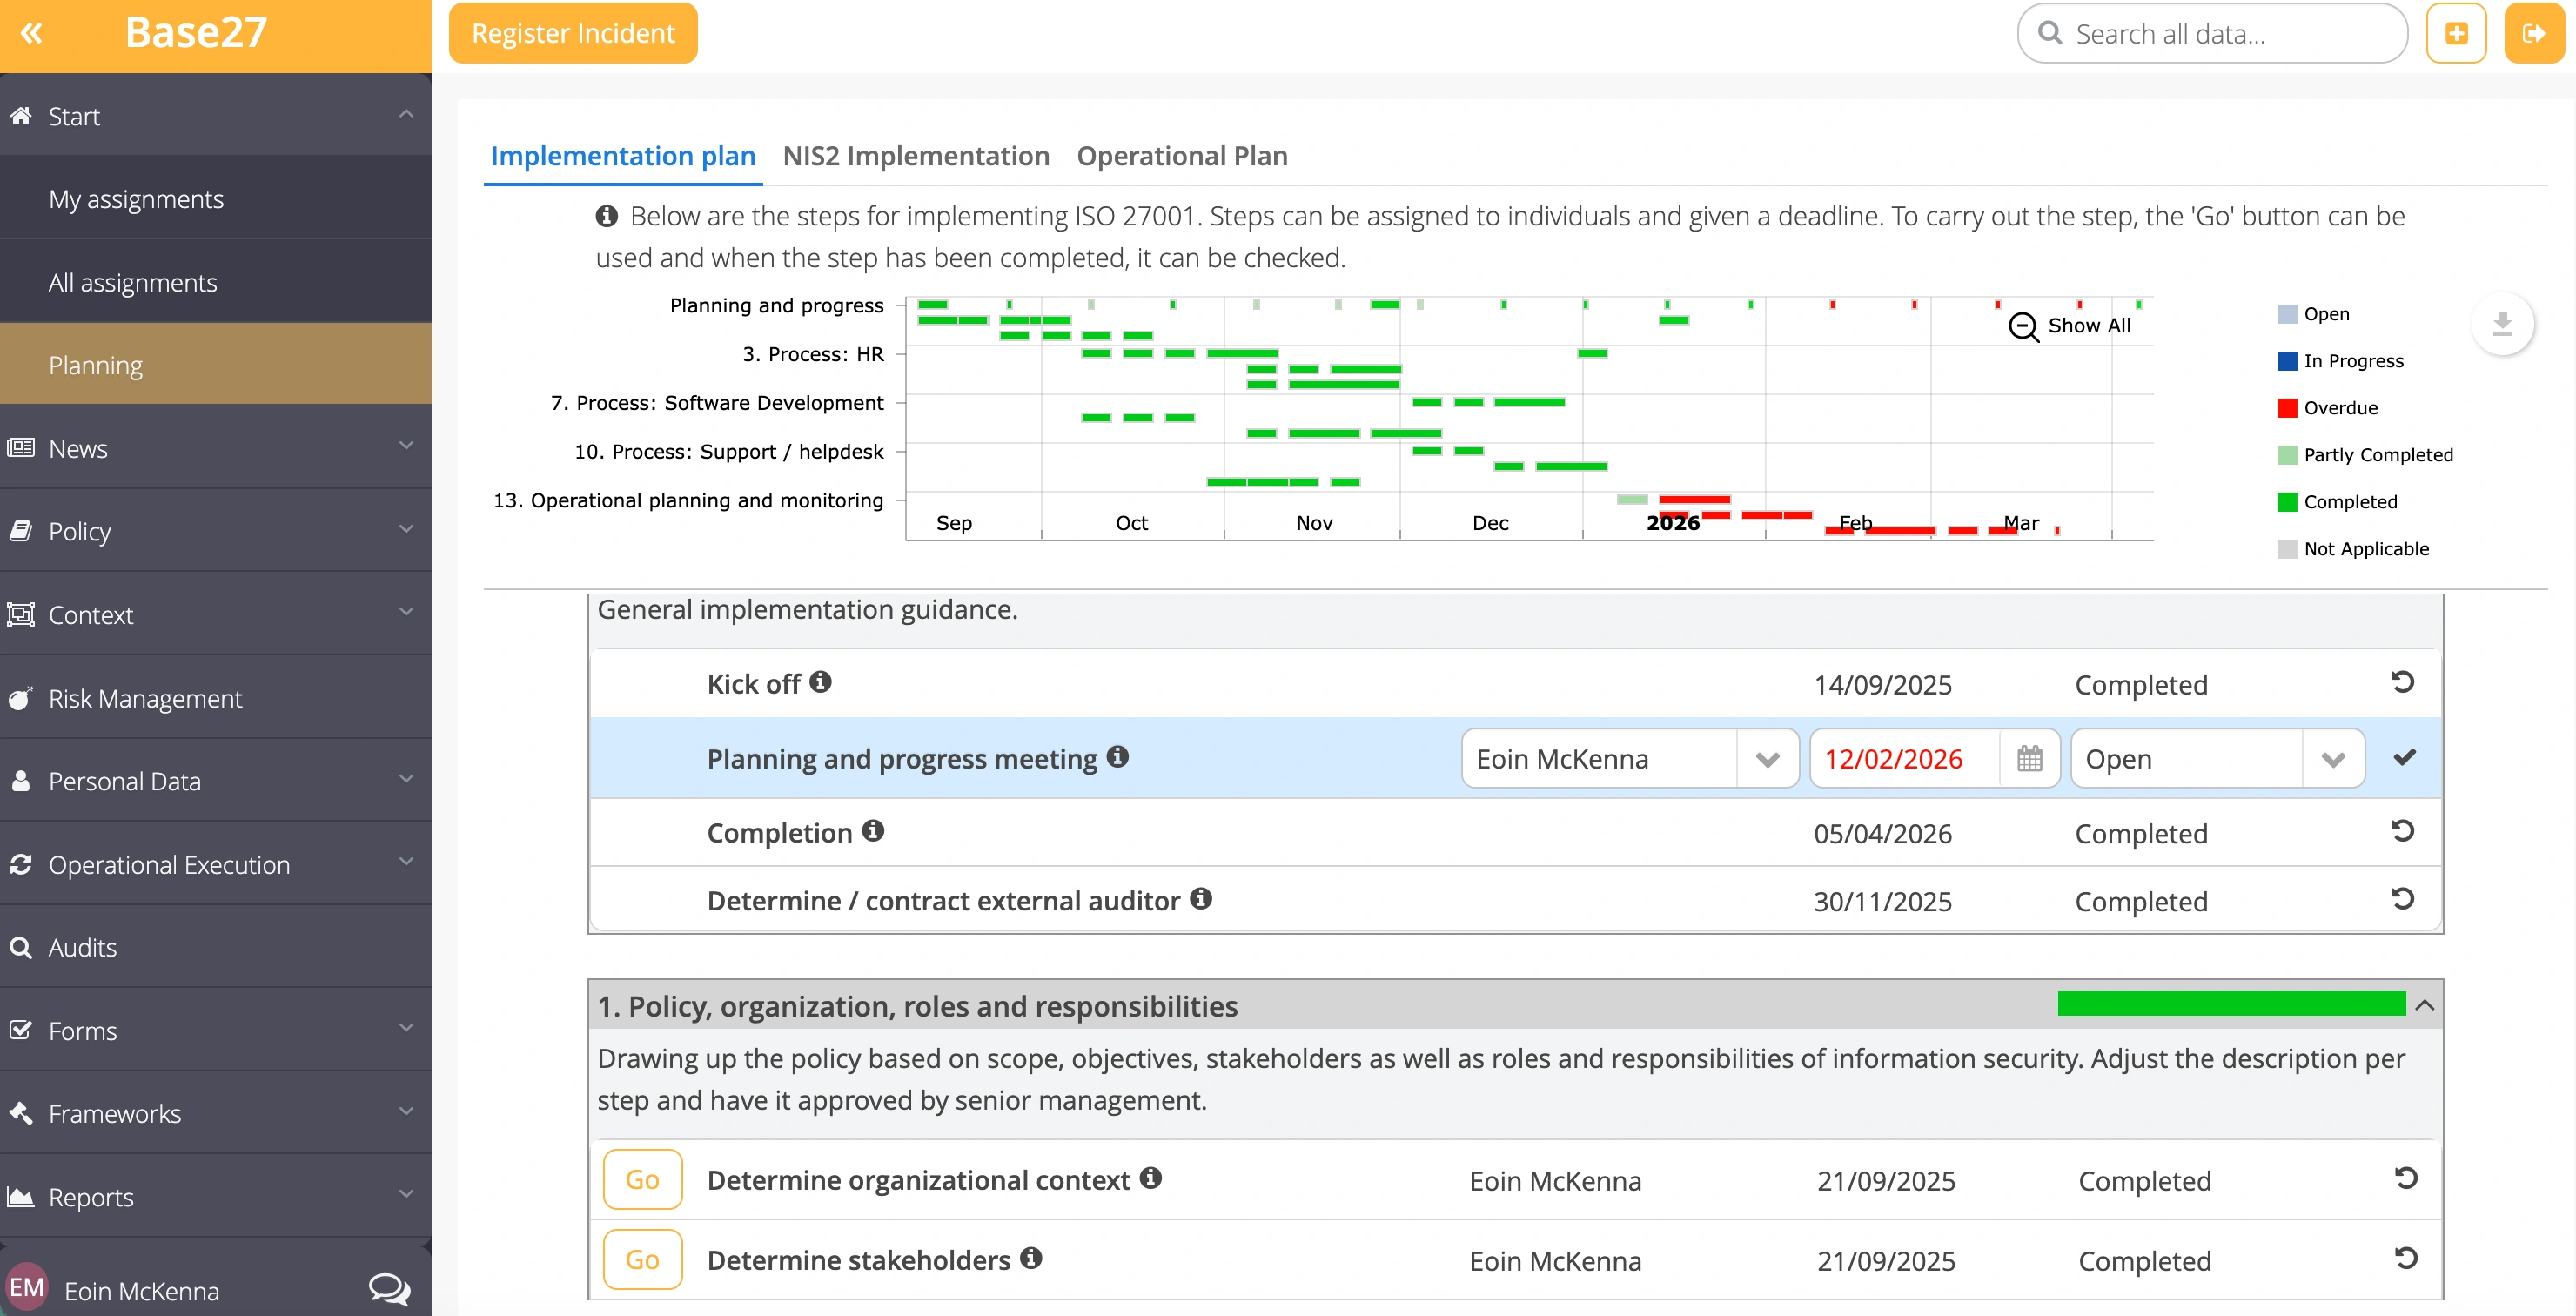
Task: Reset Determine stakeholders status
Action: (x=2405, y=1259)
